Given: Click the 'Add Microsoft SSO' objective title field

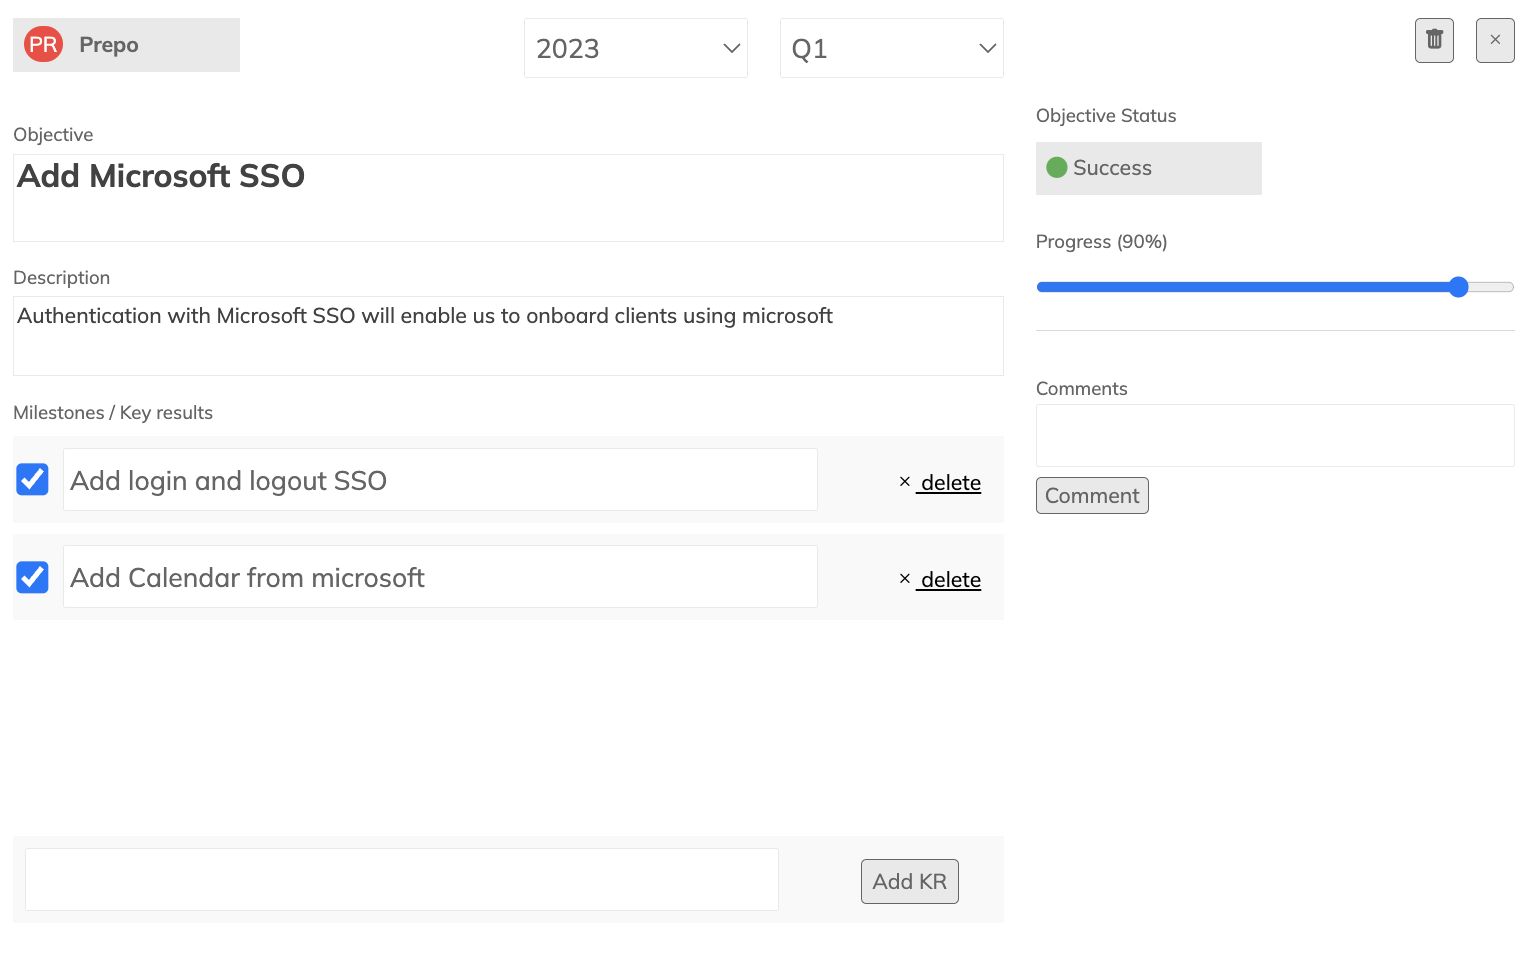Looking at the screenshot, I should click(508, 197).
